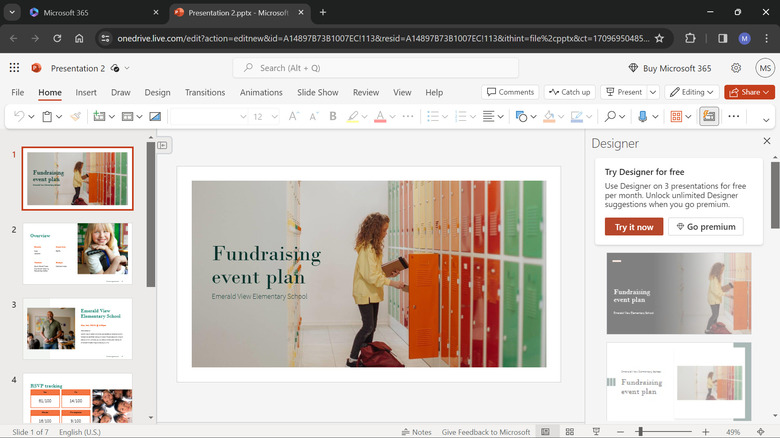Collapse the slide thumbnail pane
This screenshot has height=438, width=780.
tap(163, 145)
